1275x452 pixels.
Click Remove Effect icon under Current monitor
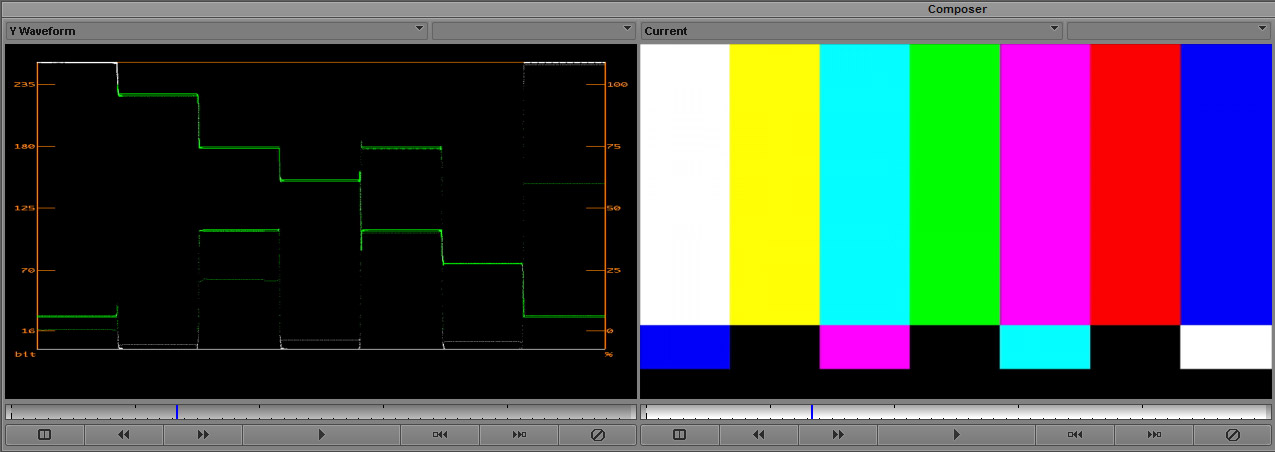pos(1233,435)
